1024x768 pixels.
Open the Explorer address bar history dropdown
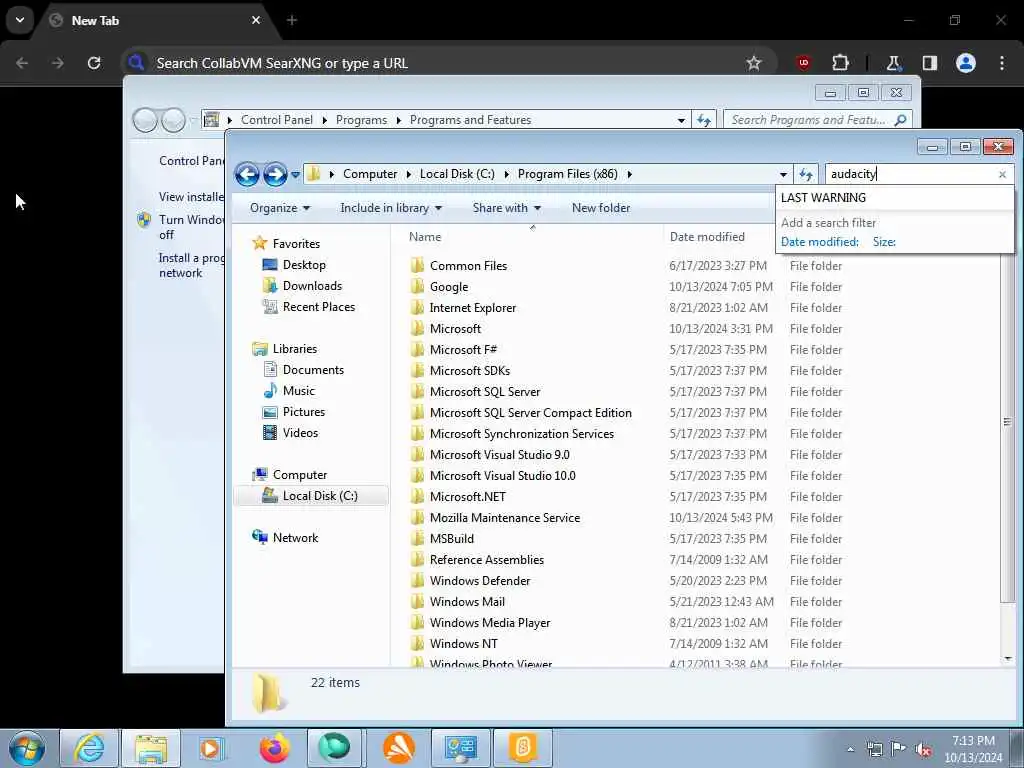click(x=783, y=174)
